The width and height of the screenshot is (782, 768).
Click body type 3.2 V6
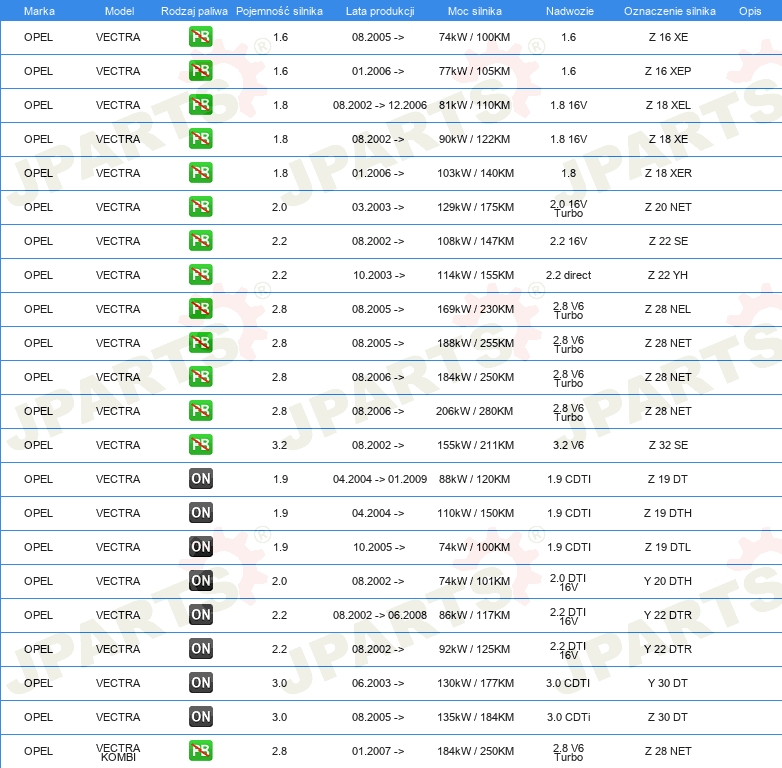point(569,445)
